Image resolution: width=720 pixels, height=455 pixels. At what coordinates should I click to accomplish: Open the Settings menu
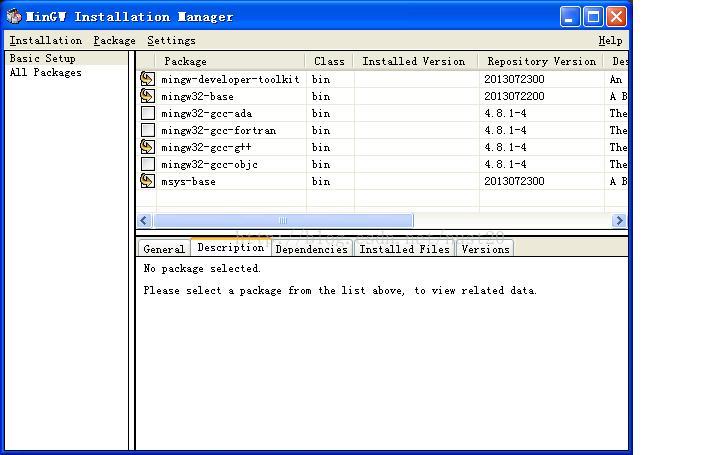coord(171,40)
